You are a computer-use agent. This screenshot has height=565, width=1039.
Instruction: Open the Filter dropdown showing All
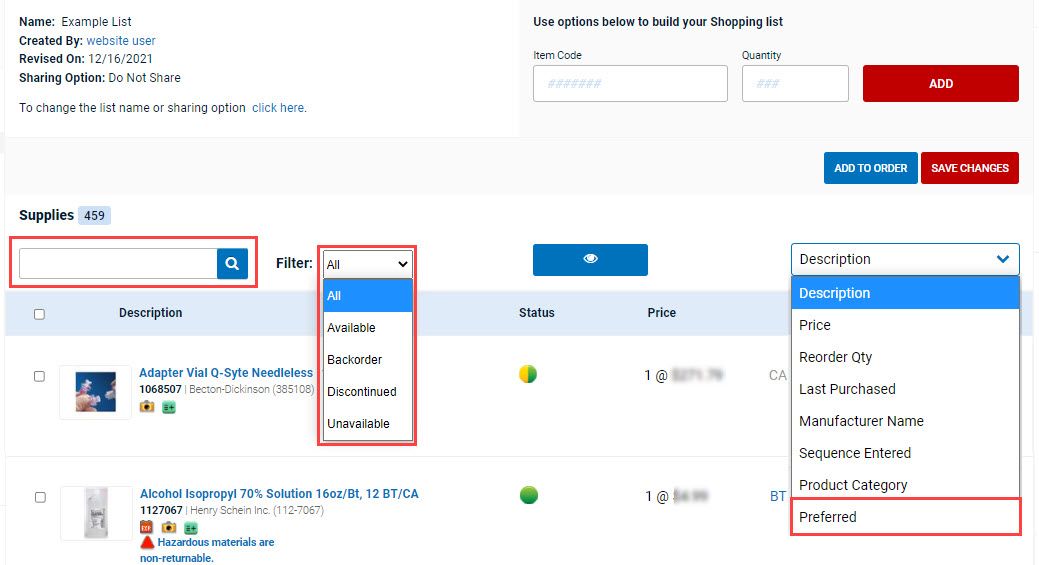367,264
